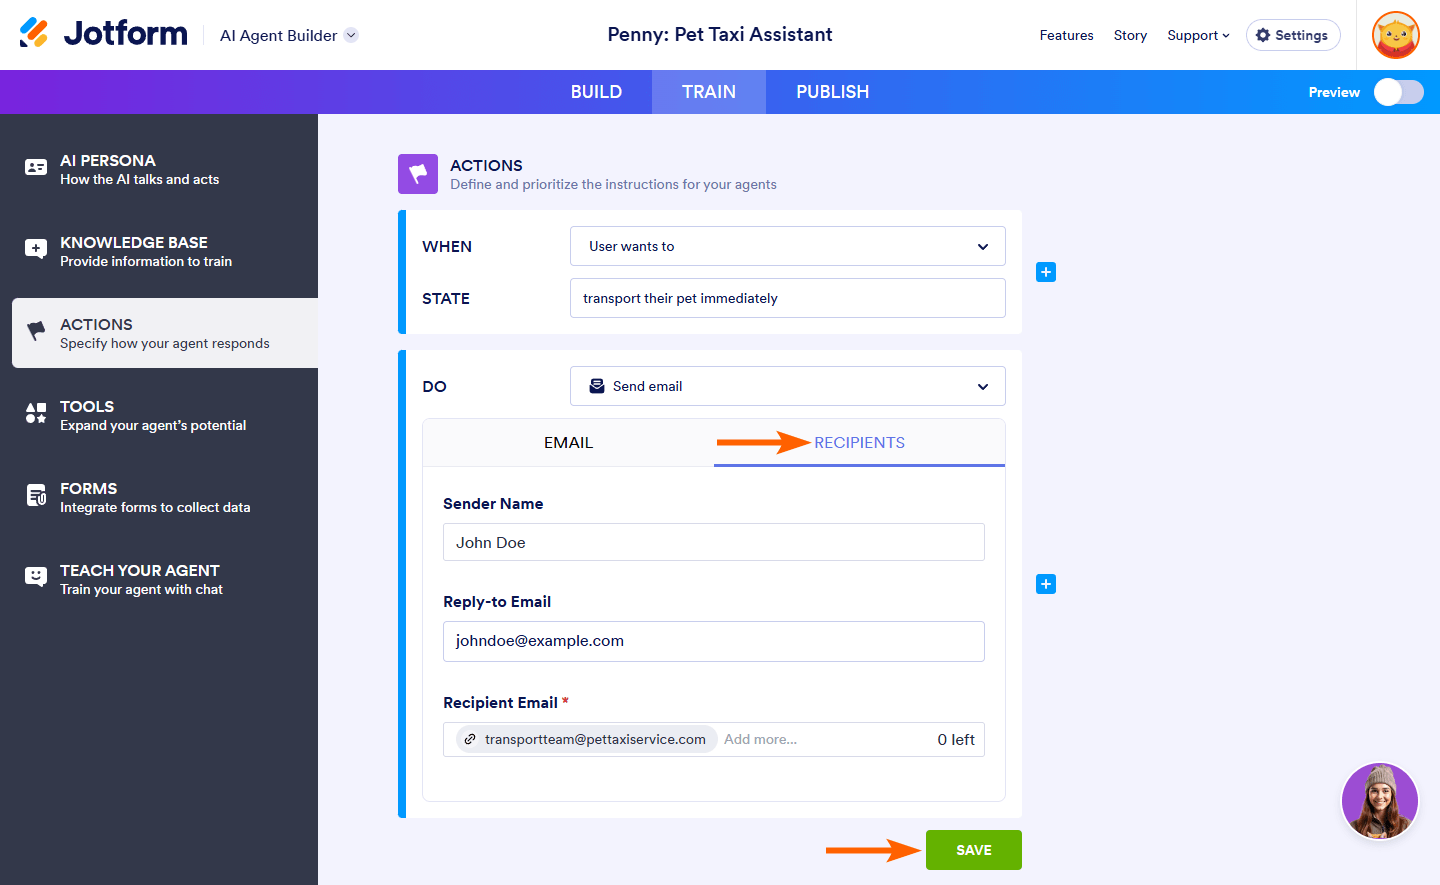Click the plus icon beside the WHEN block
Image resolution: width=1440 pixels, height=885 pixels.
[1046, 272]
